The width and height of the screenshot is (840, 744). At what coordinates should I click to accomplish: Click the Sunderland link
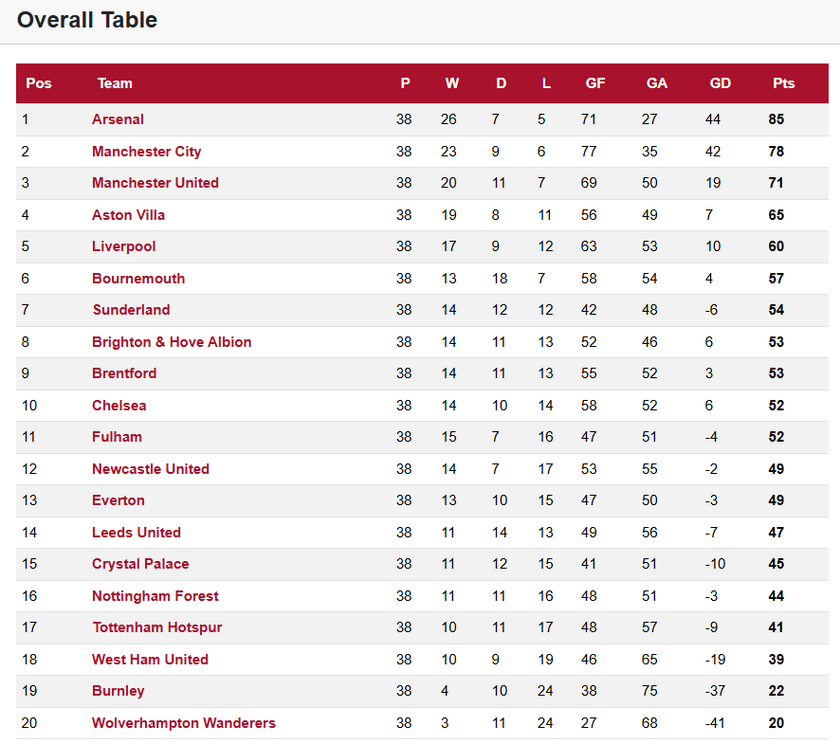(131, 310)
